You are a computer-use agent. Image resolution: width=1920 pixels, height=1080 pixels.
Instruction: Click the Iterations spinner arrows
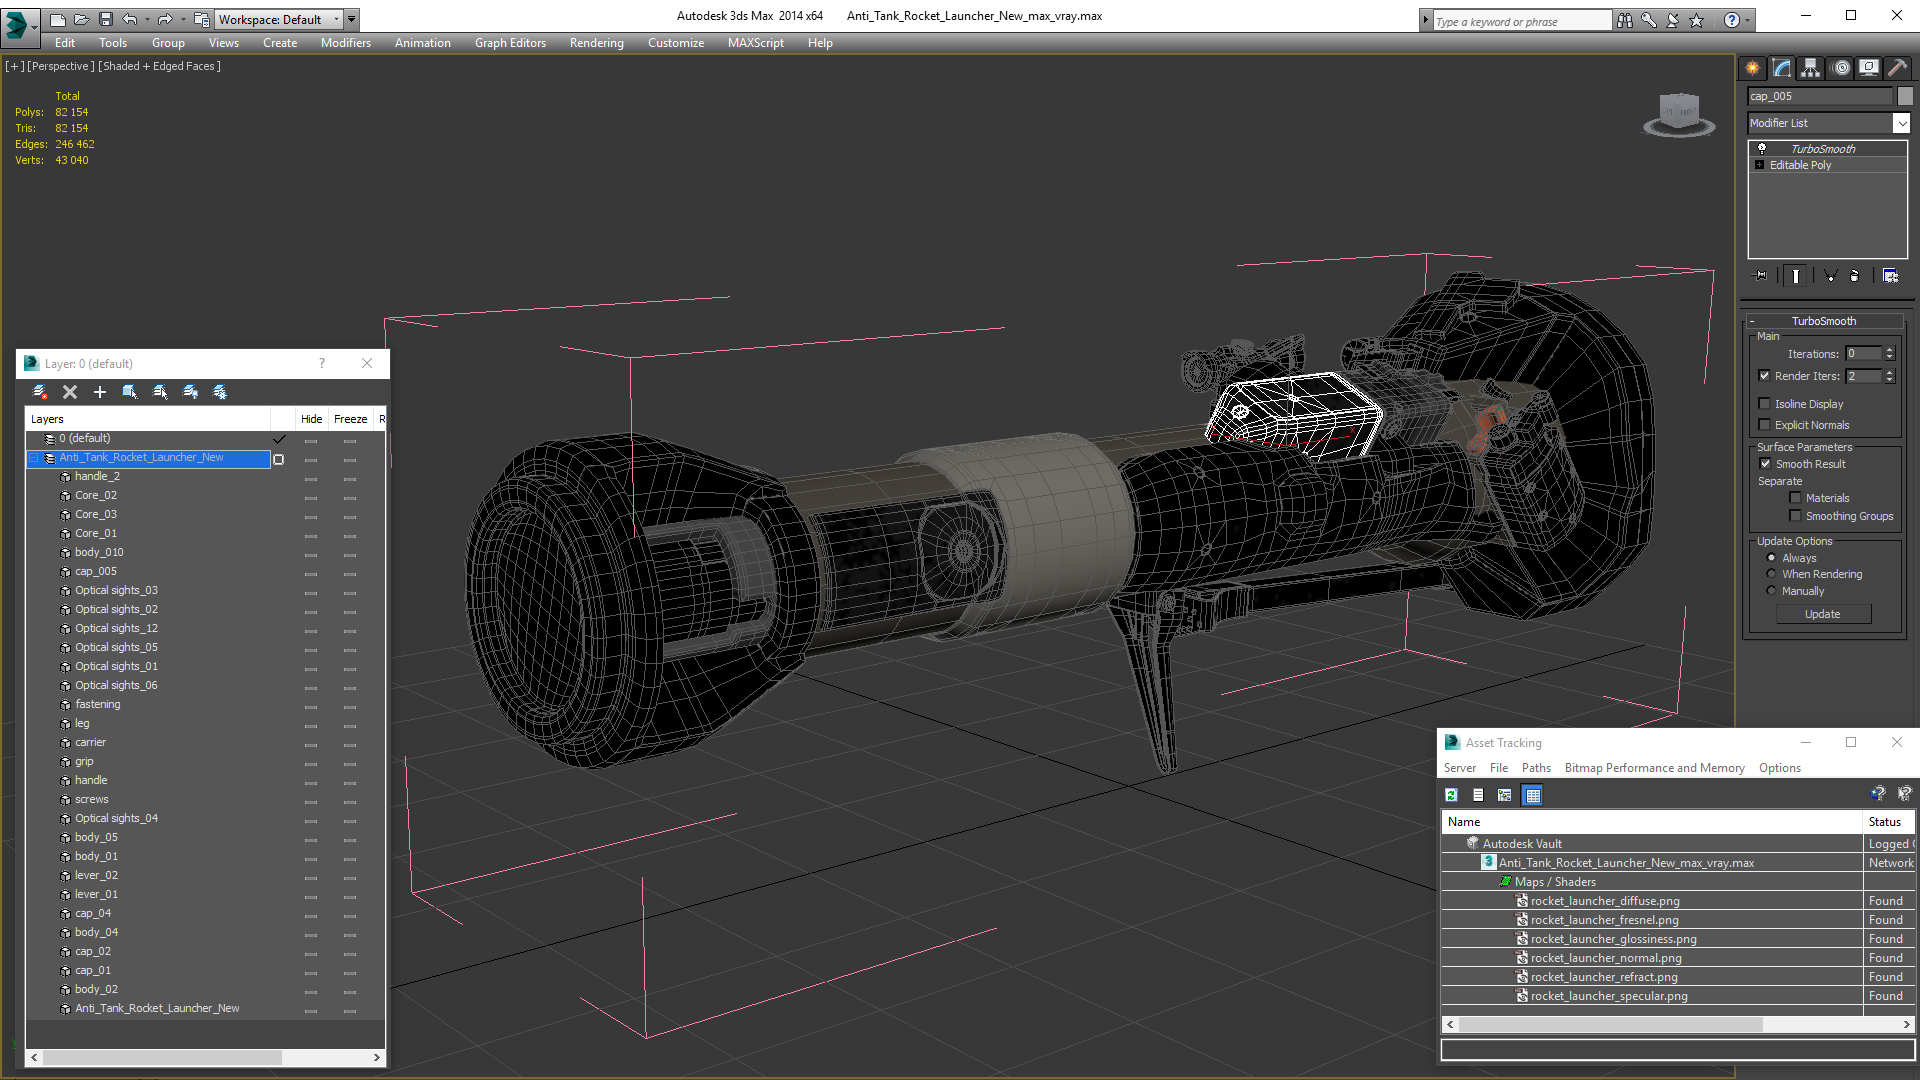pyautogui.click(x=1889, y=353)
